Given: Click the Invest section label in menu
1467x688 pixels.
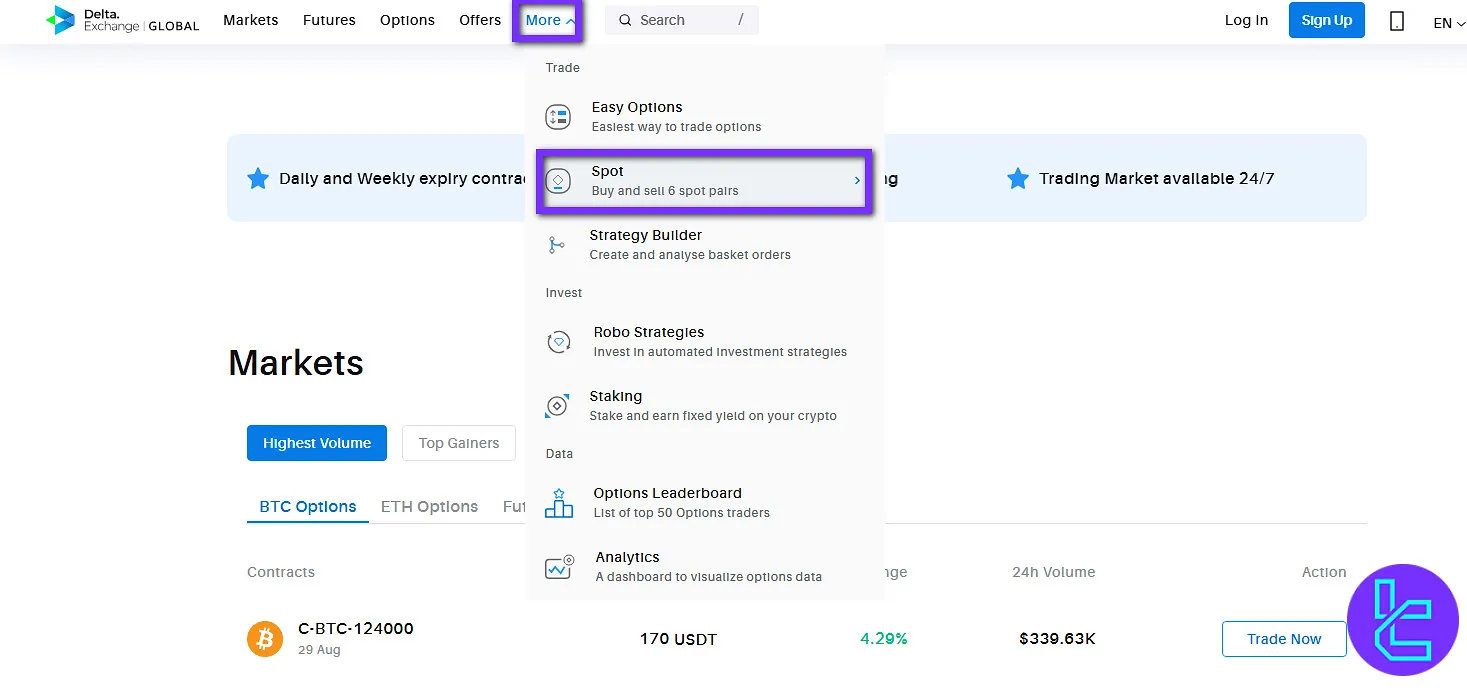Looking at the screenshot, I should point(564,293).
